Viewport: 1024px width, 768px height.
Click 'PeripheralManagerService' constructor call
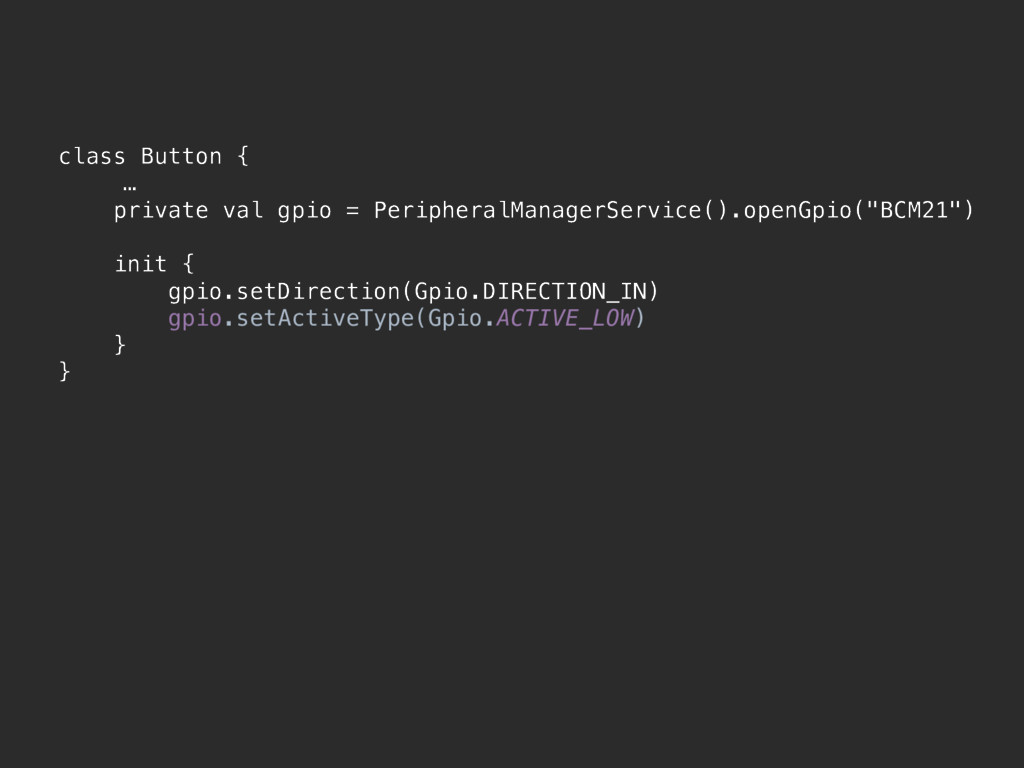click(x=537, y=211)
